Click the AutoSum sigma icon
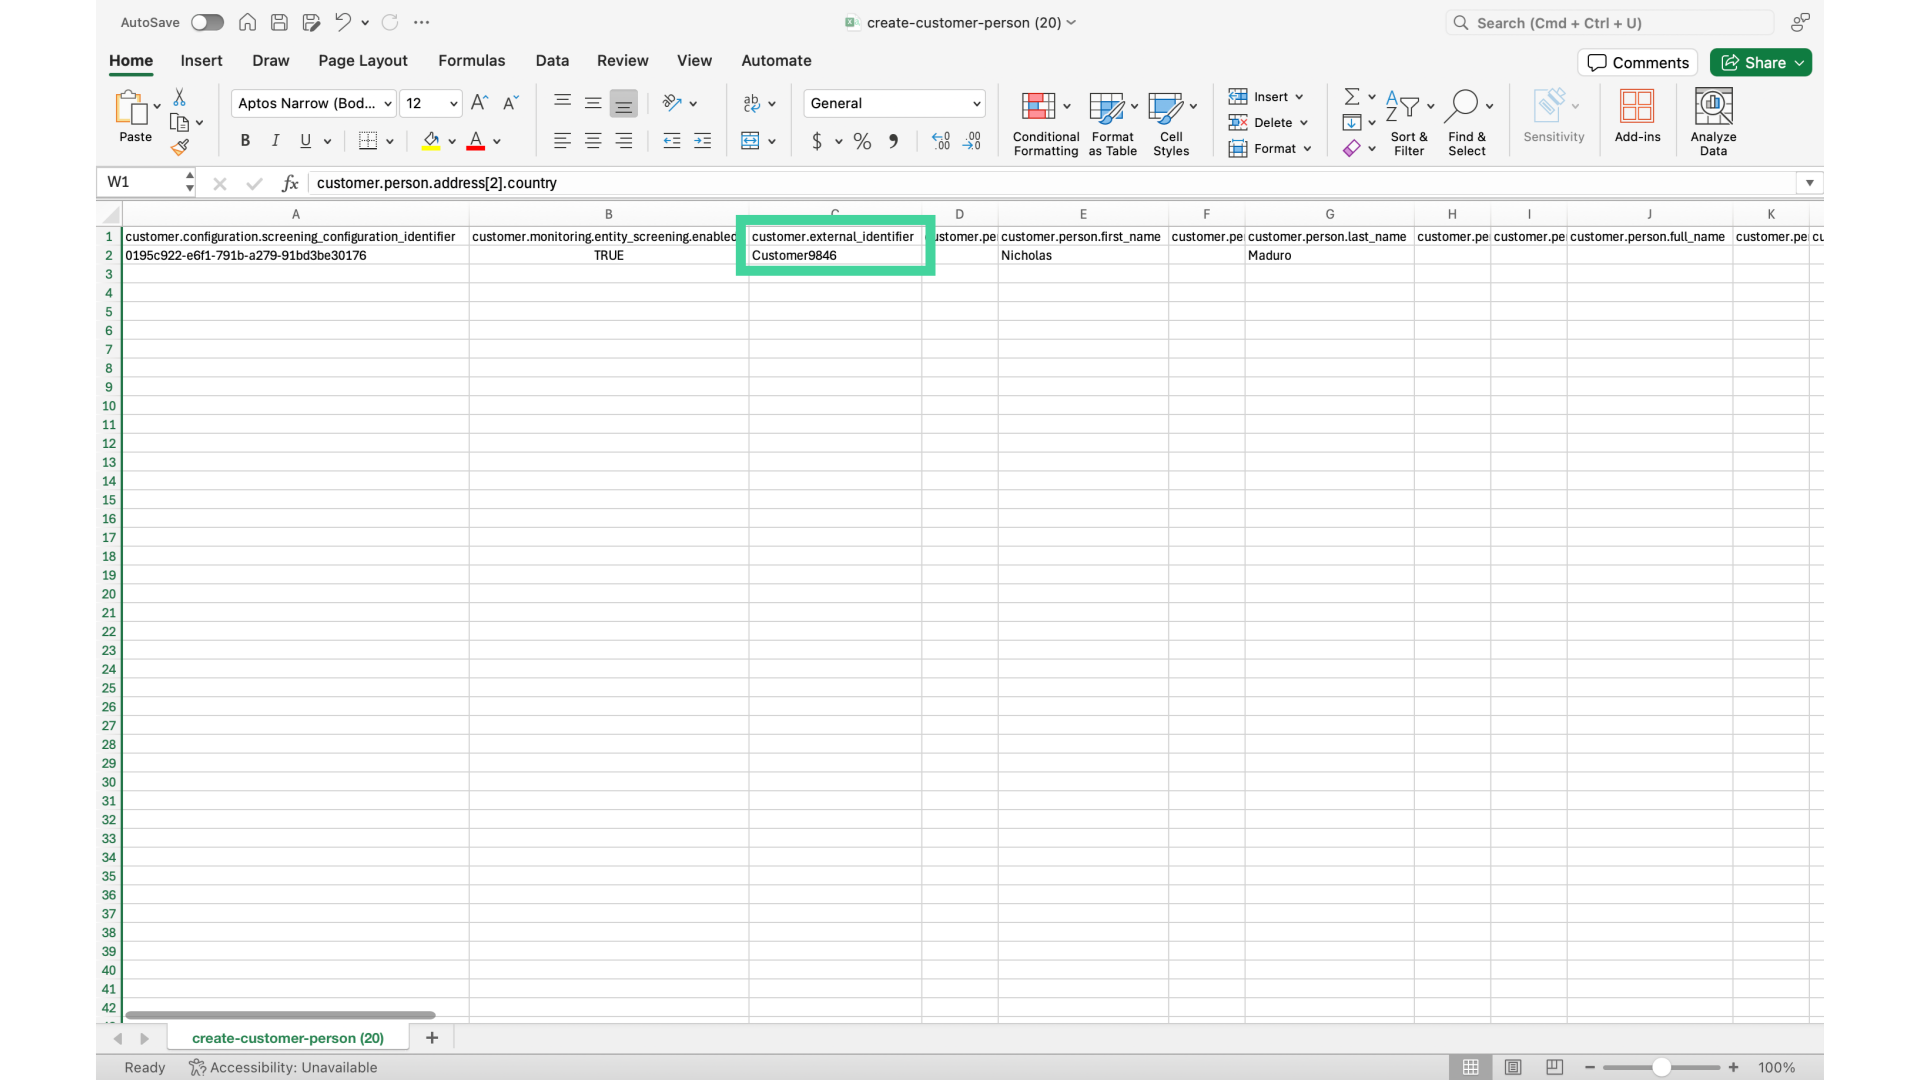The width and height of the screenshot is (1920, 1080). [1351, 97]
